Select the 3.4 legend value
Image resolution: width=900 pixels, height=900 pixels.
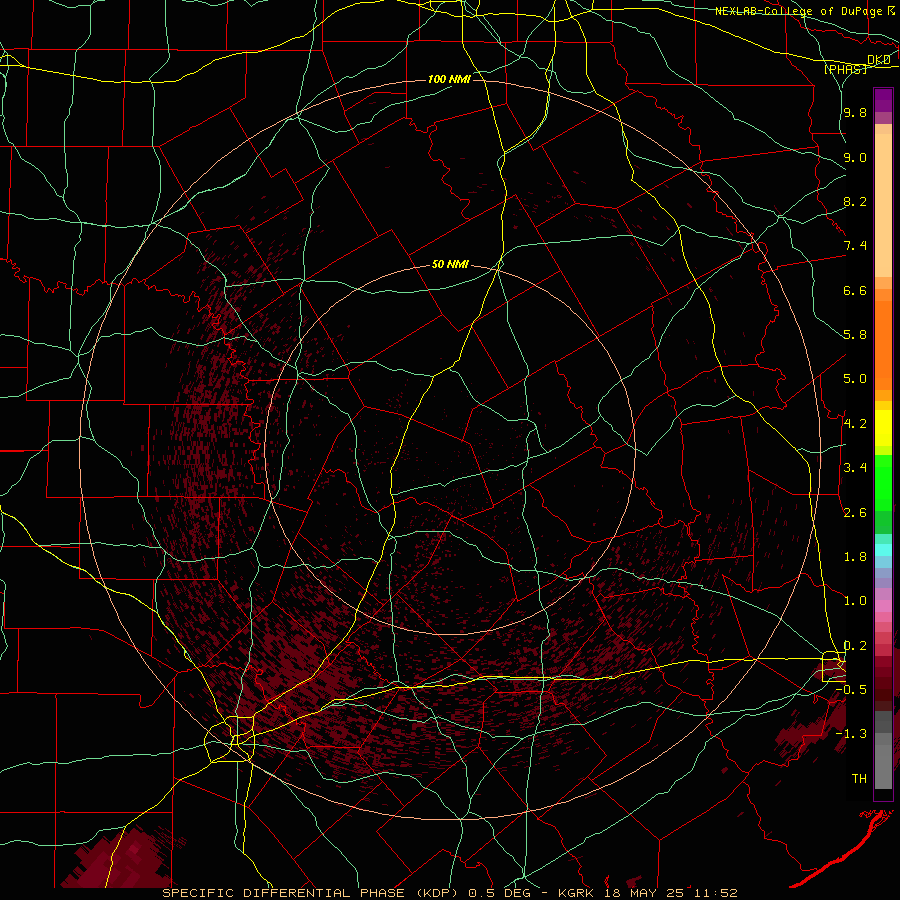855,468
